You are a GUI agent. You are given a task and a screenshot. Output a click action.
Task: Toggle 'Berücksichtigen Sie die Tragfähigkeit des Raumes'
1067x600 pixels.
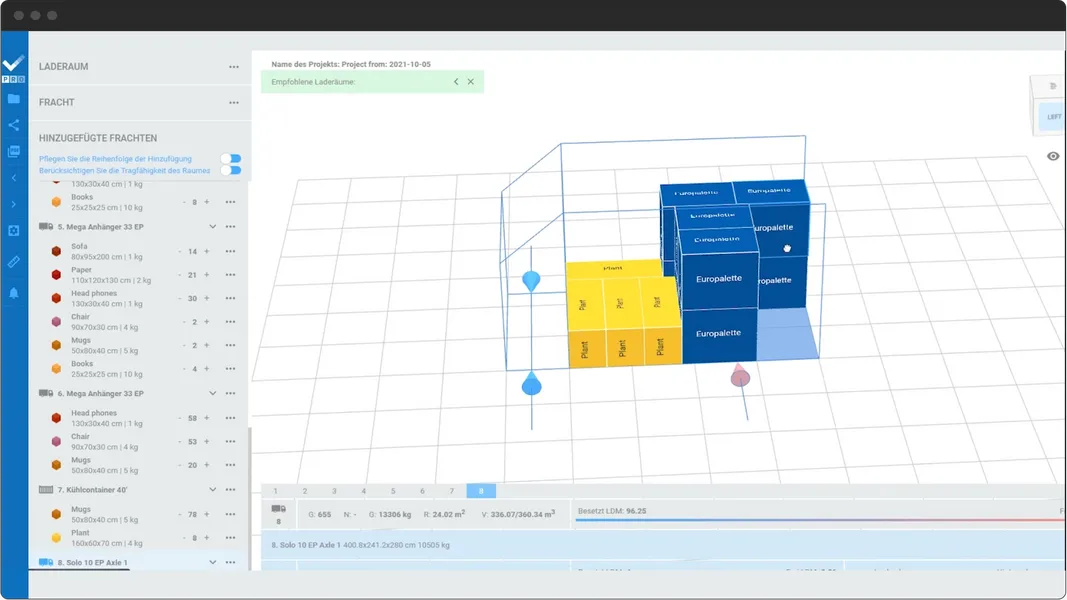pyautogui.click(x=231, y=171)
